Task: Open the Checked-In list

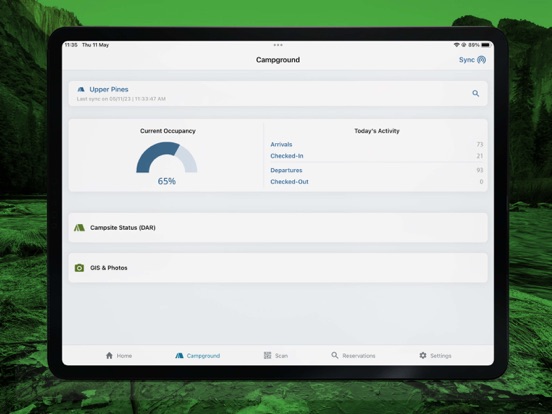Action: click(x=377, y=156)
